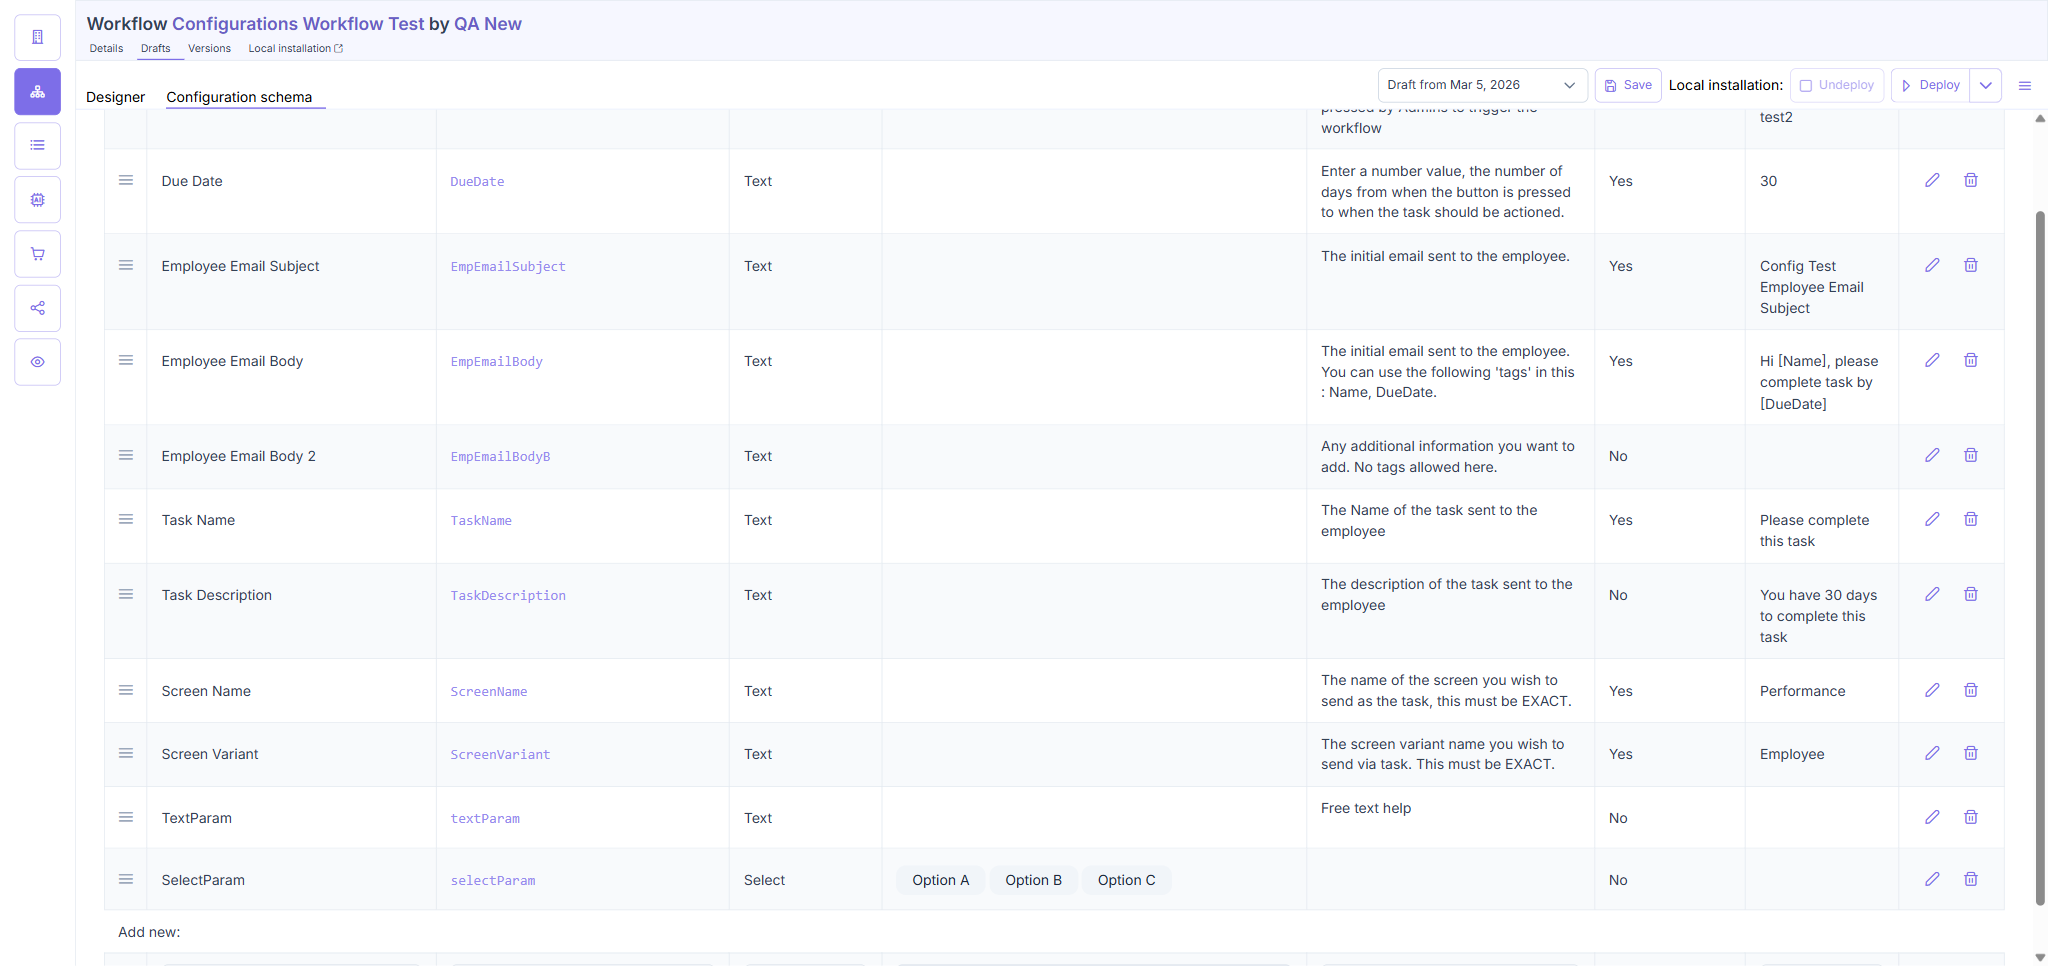Delete the Employee Email Body row

coord(1970,360)
